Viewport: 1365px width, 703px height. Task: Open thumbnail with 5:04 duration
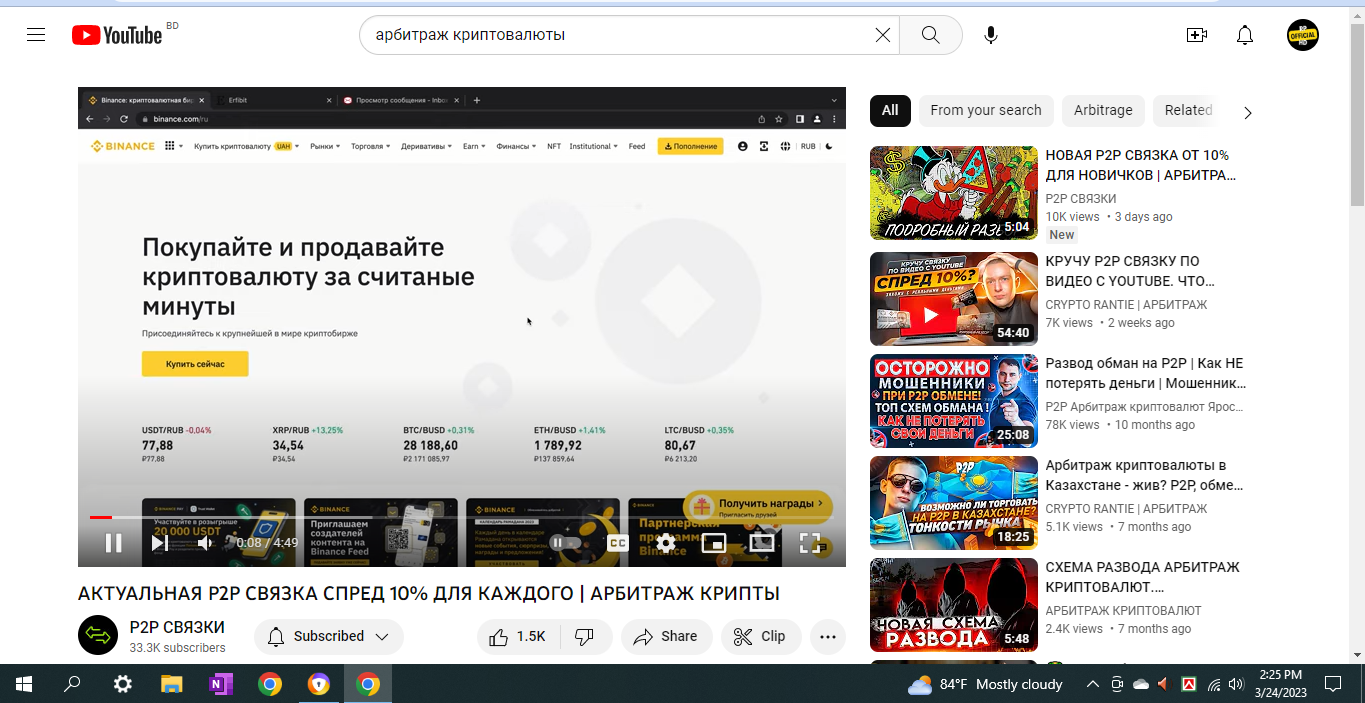[x=954, y=193]
